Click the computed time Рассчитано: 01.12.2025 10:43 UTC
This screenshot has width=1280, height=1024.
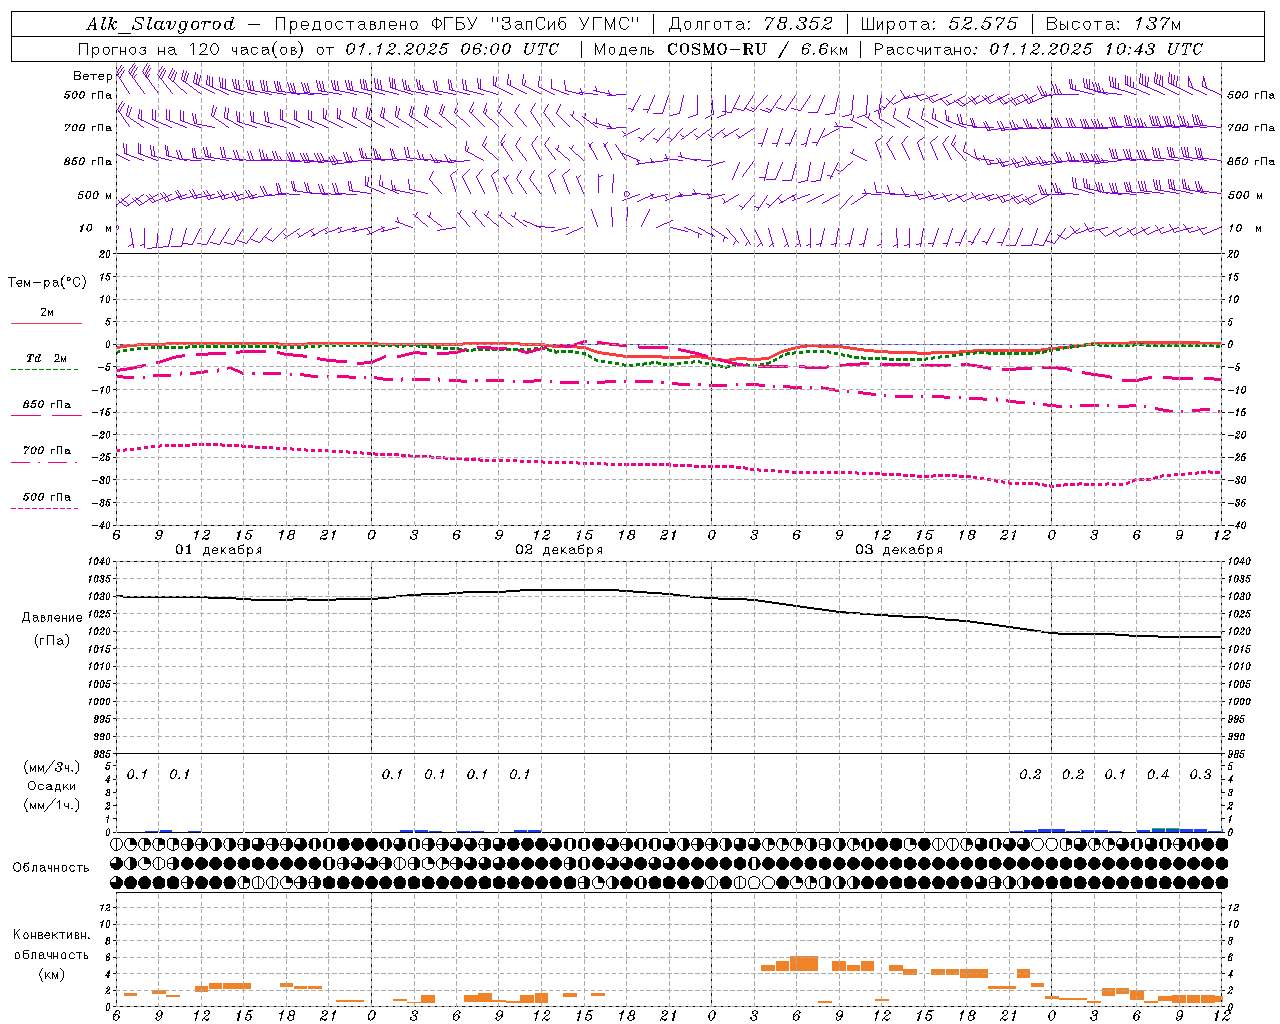1038,49
